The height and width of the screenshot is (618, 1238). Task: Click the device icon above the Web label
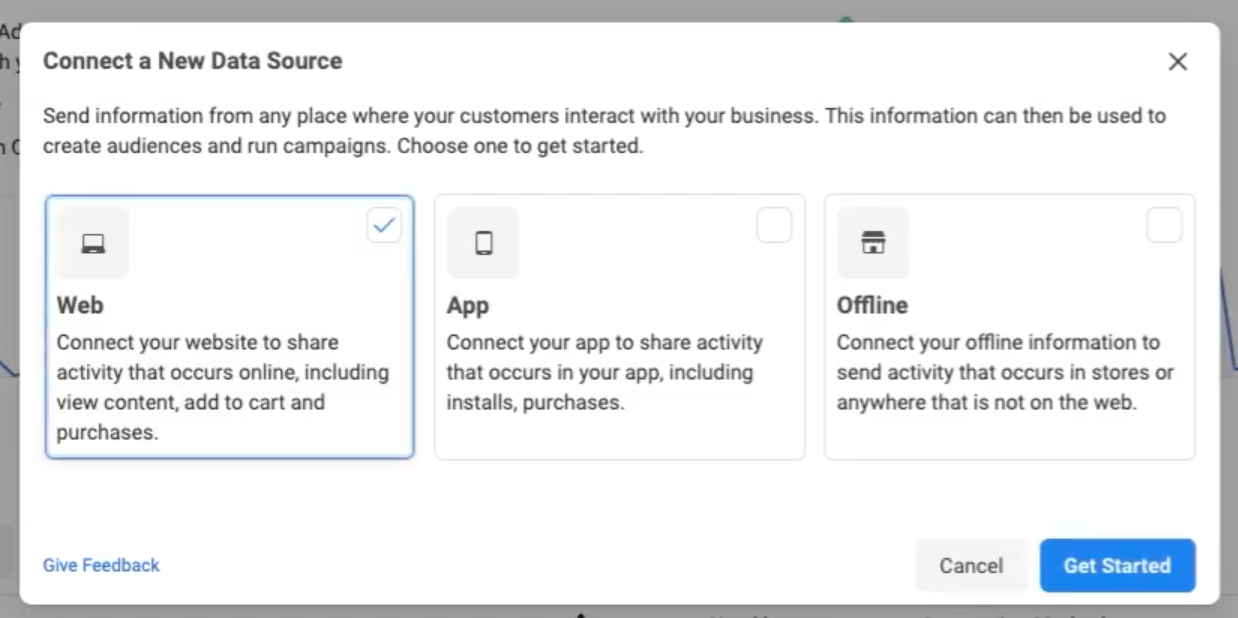pyautogui.click(x=92, y=242)
